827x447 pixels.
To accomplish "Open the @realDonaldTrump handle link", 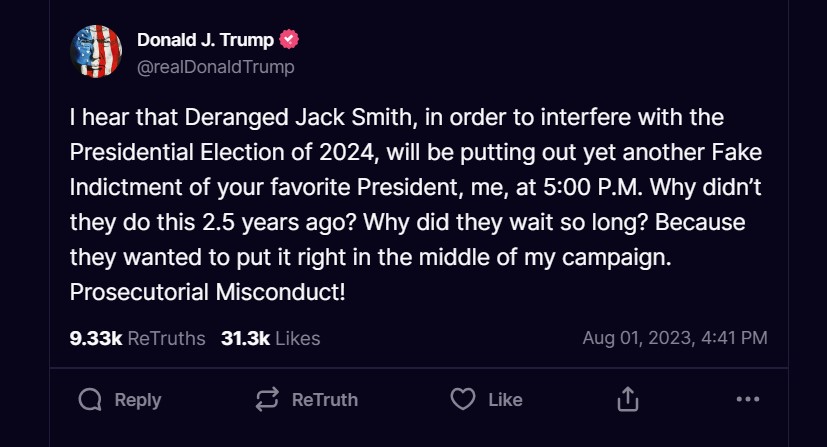I will click(215, 67).
